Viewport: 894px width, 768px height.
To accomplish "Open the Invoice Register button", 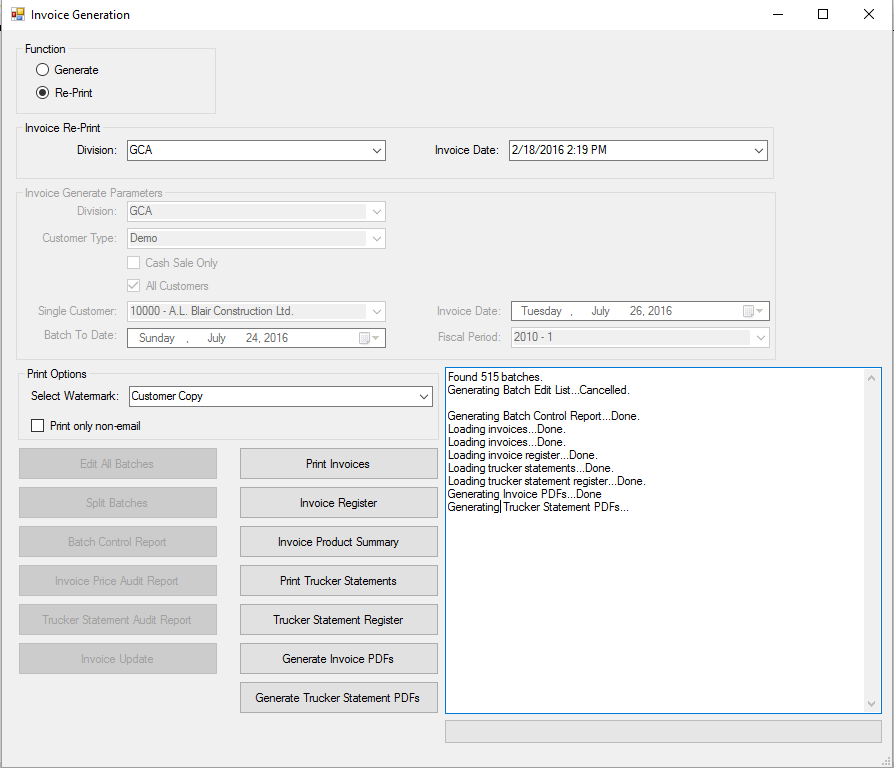I will pos(339,502).
